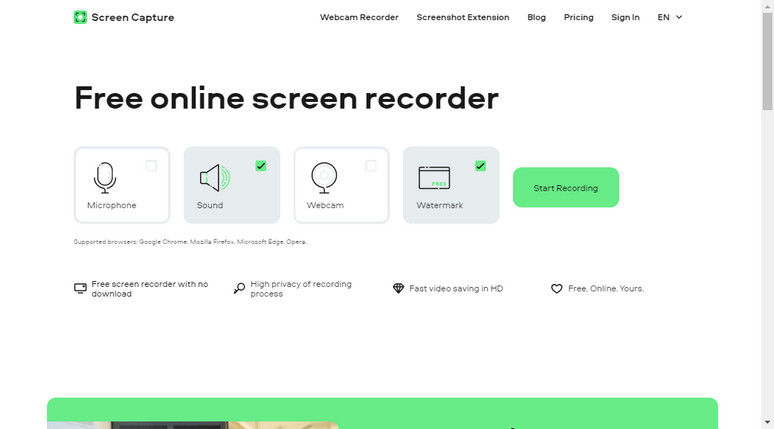
Task: Click 'High privacy of recording process' text
Action: click(x=301, y=289)
